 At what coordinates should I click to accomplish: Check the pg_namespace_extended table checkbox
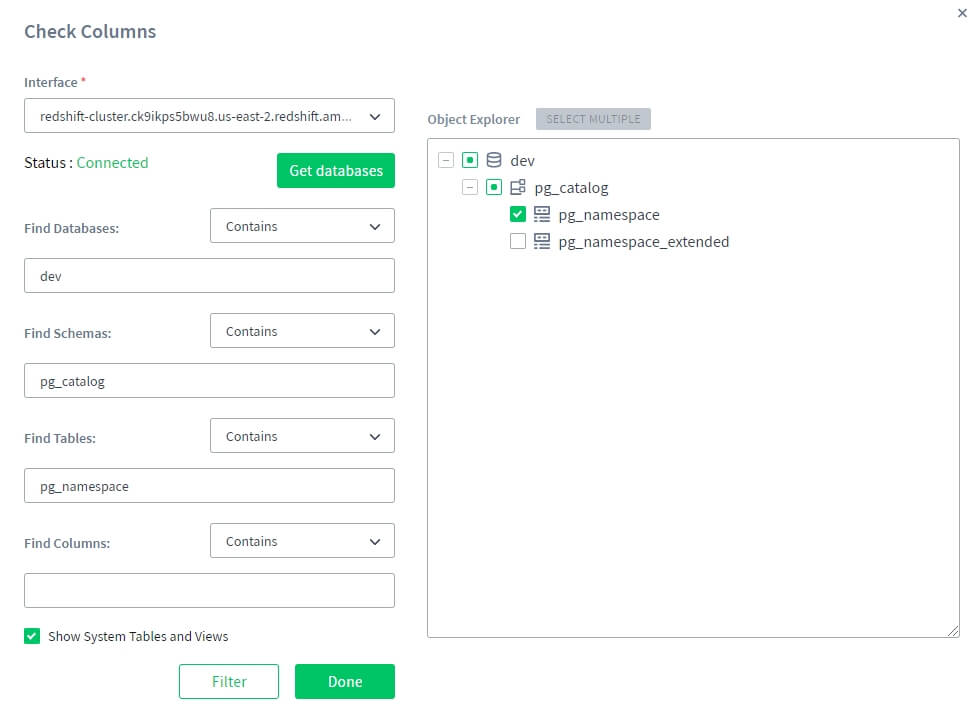pyautogui.click(x=518, y=241)
